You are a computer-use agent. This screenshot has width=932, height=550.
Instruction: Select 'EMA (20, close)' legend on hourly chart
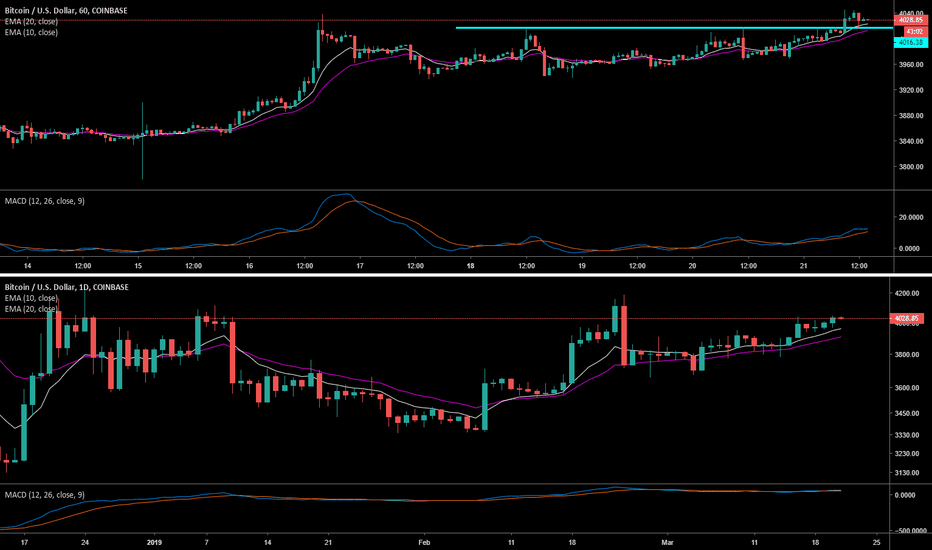[31, 21]
